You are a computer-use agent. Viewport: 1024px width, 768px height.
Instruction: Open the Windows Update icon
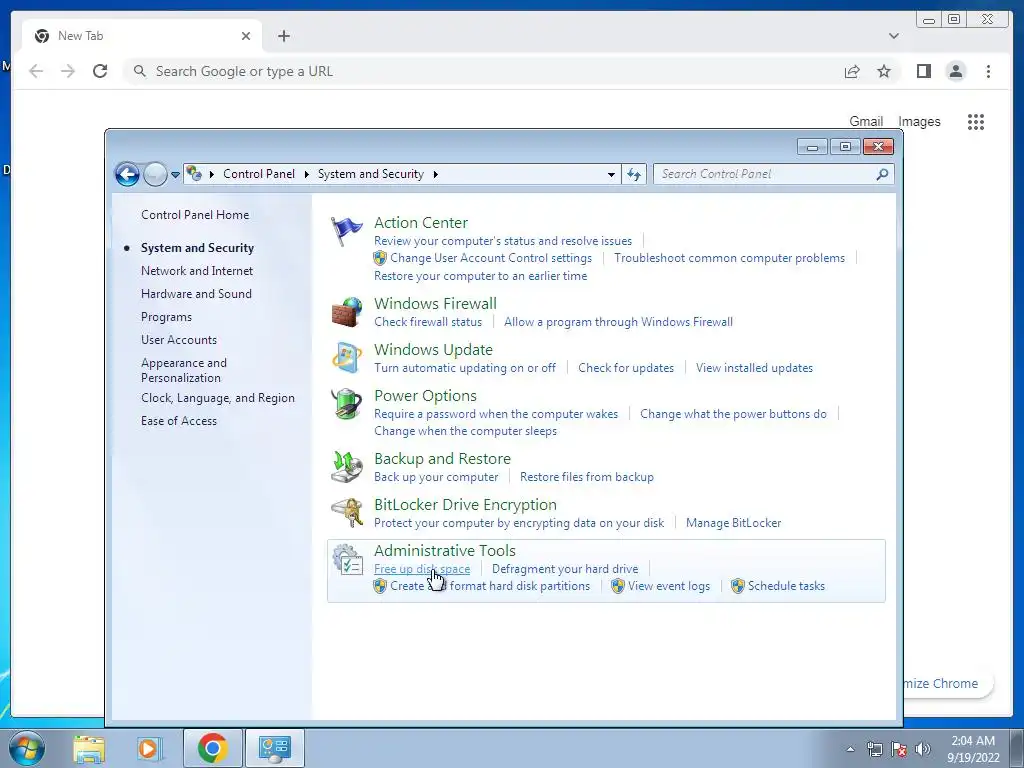coord(346,358)
